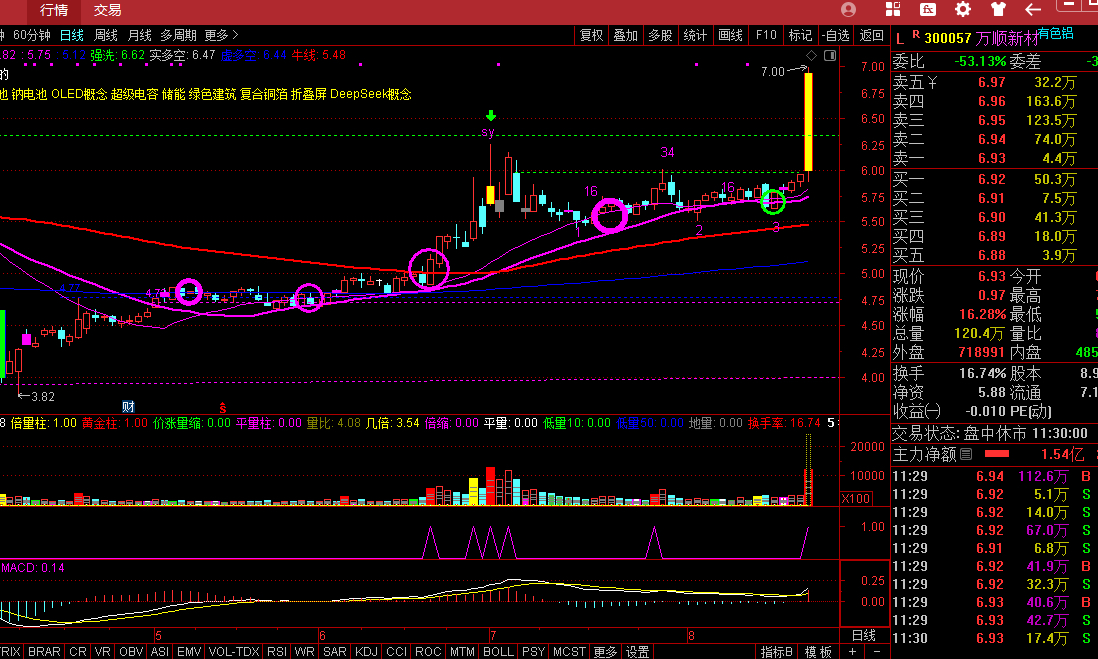Open the 复权 adjustment menu

[x=592, y=35]
